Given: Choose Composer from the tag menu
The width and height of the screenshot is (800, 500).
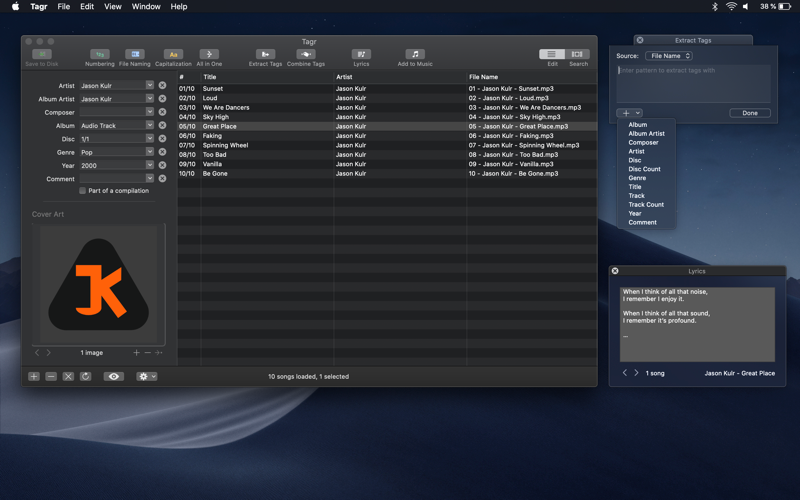Looking at the screenshot, I should point(643,142).
